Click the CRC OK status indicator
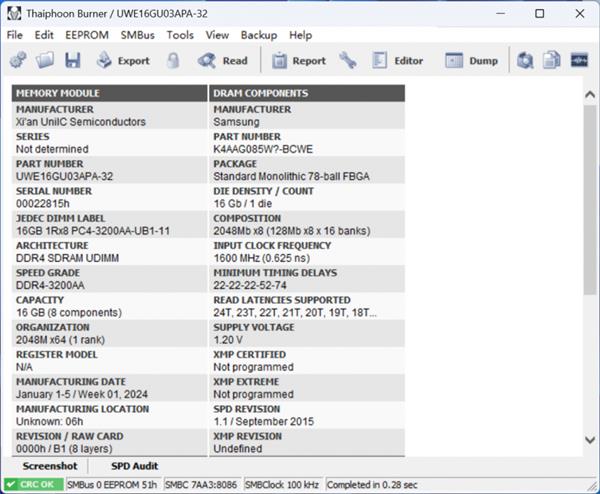Screen dimensions: 600x494 coord(34,484)
